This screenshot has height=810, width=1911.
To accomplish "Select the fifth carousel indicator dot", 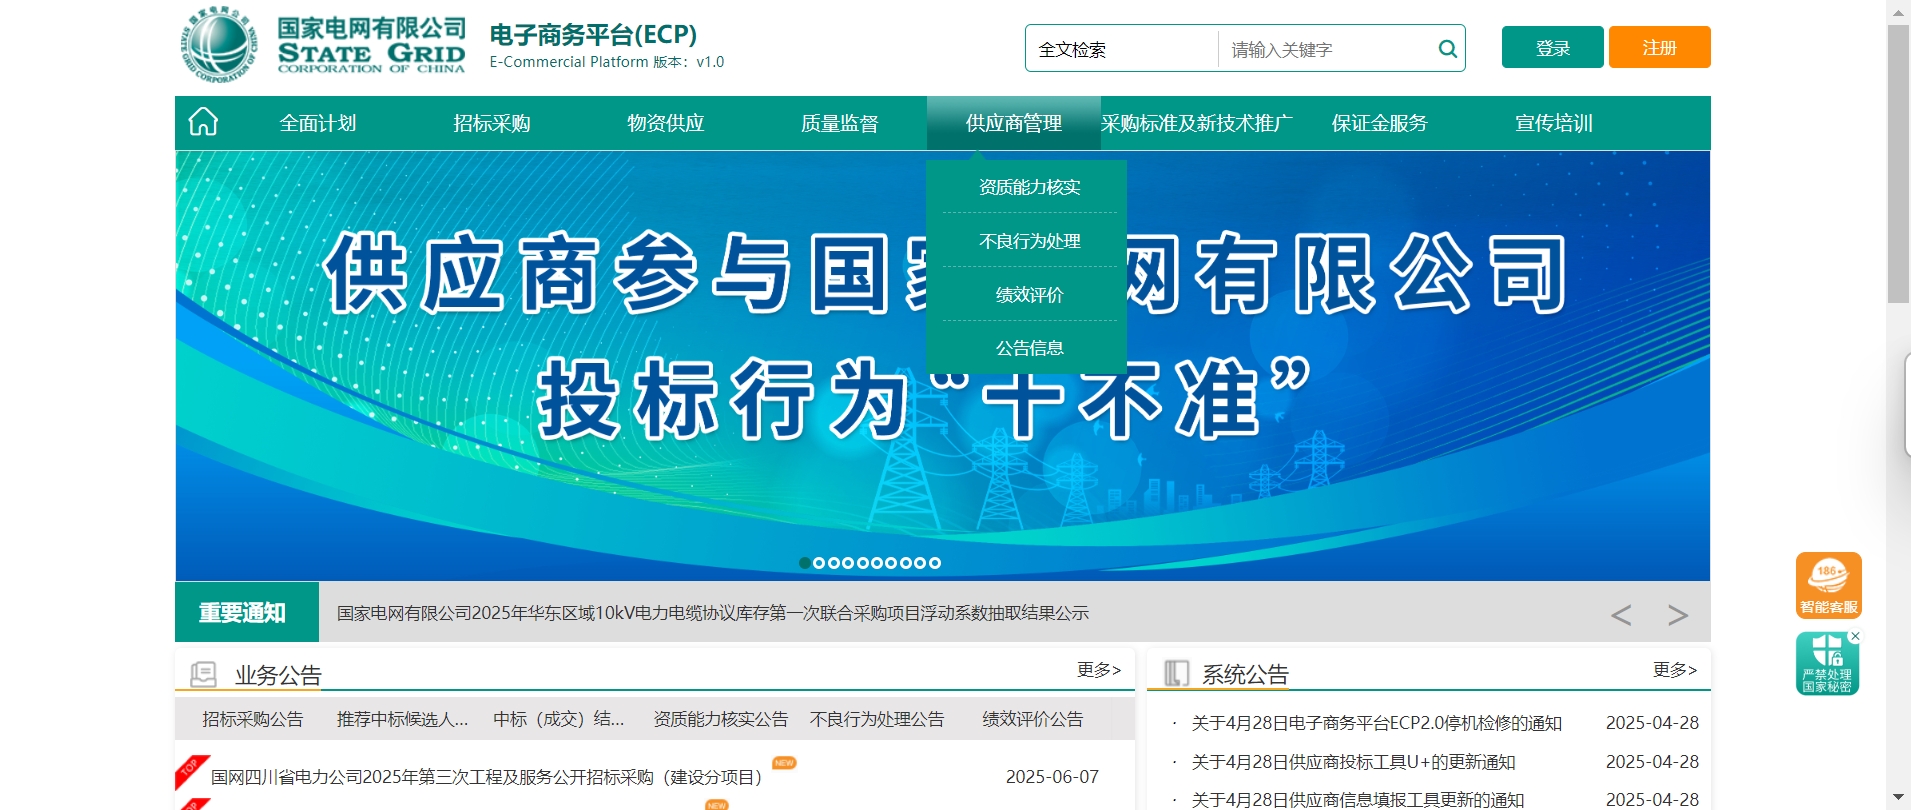I will [862, 563].
